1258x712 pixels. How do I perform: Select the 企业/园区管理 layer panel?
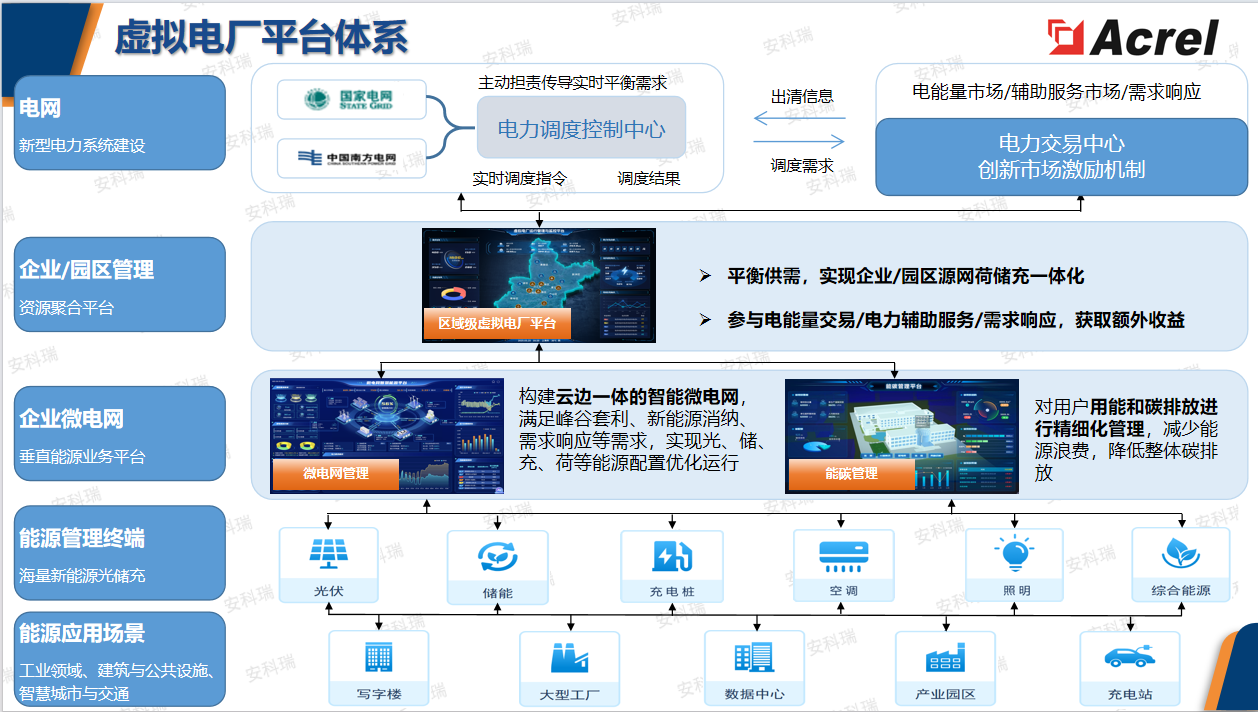click(121, 285)
